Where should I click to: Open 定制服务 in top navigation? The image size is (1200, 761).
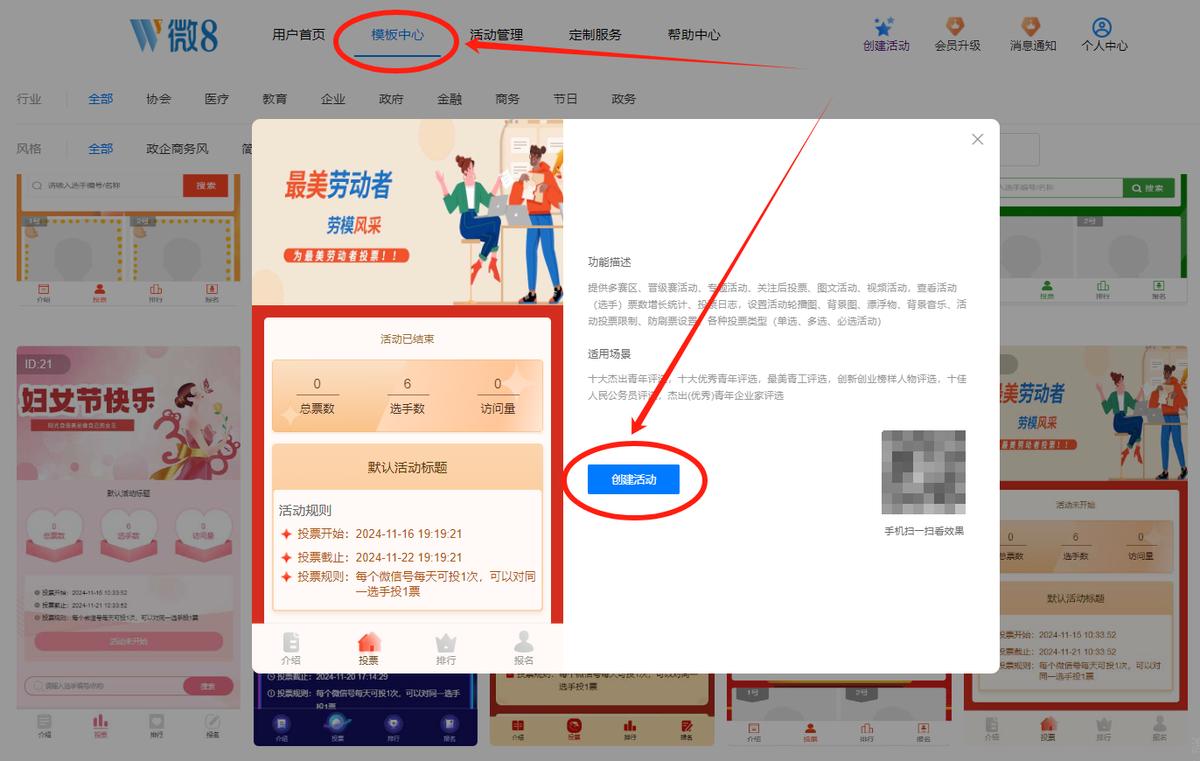(x=595, y=35)
